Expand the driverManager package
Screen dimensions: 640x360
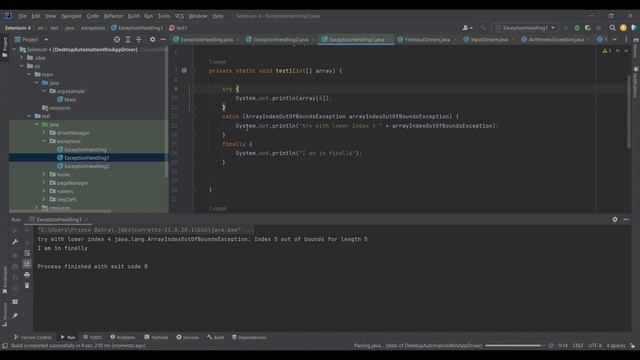click(x=44, y=133)
